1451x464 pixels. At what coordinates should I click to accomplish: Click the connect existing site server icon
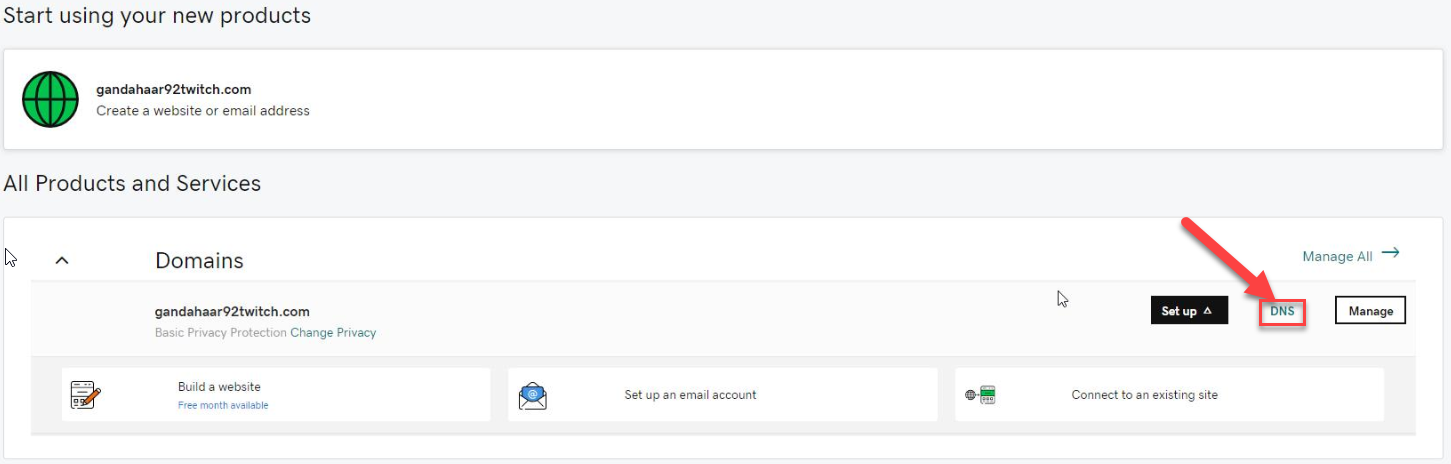980,395
